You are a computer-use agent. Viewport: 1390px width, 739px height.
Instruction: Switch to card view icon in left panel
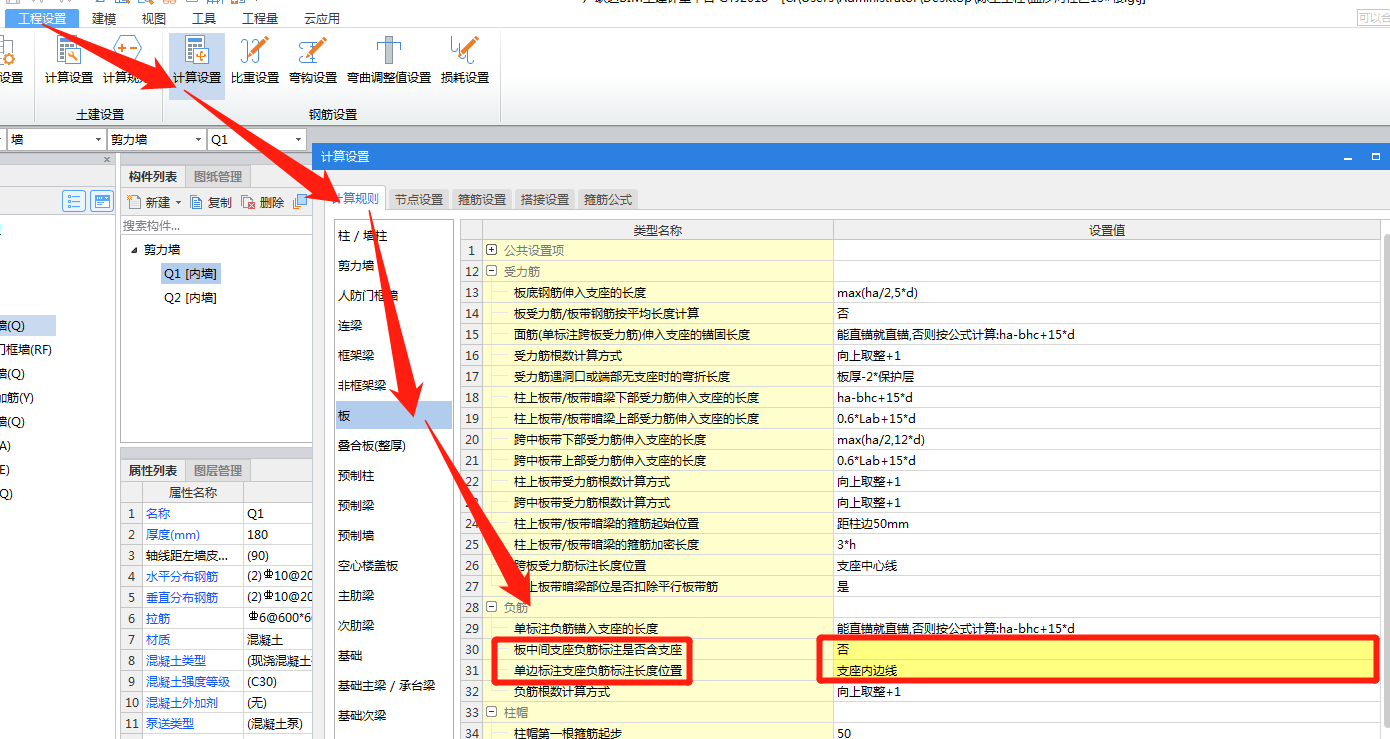(x=102, y=201)
